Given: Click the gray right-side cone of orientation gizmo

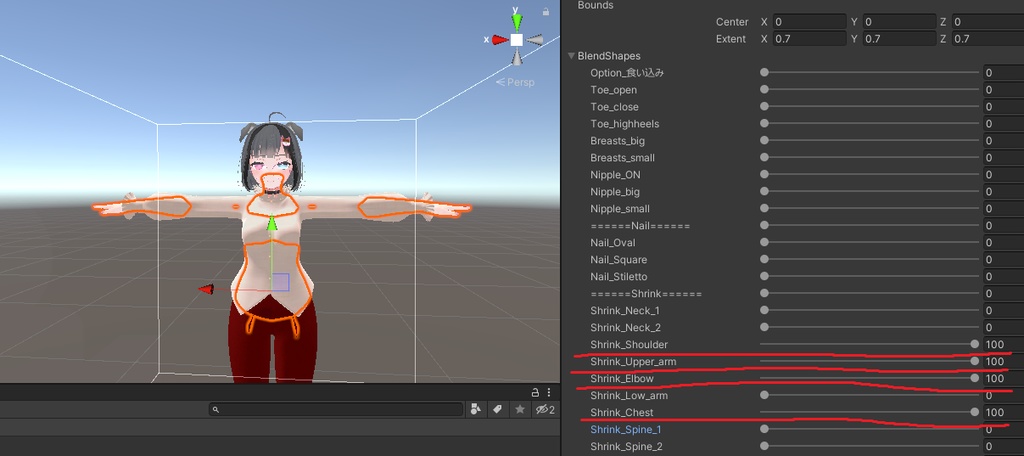Looking at the screenshot, I should [535, 40].
